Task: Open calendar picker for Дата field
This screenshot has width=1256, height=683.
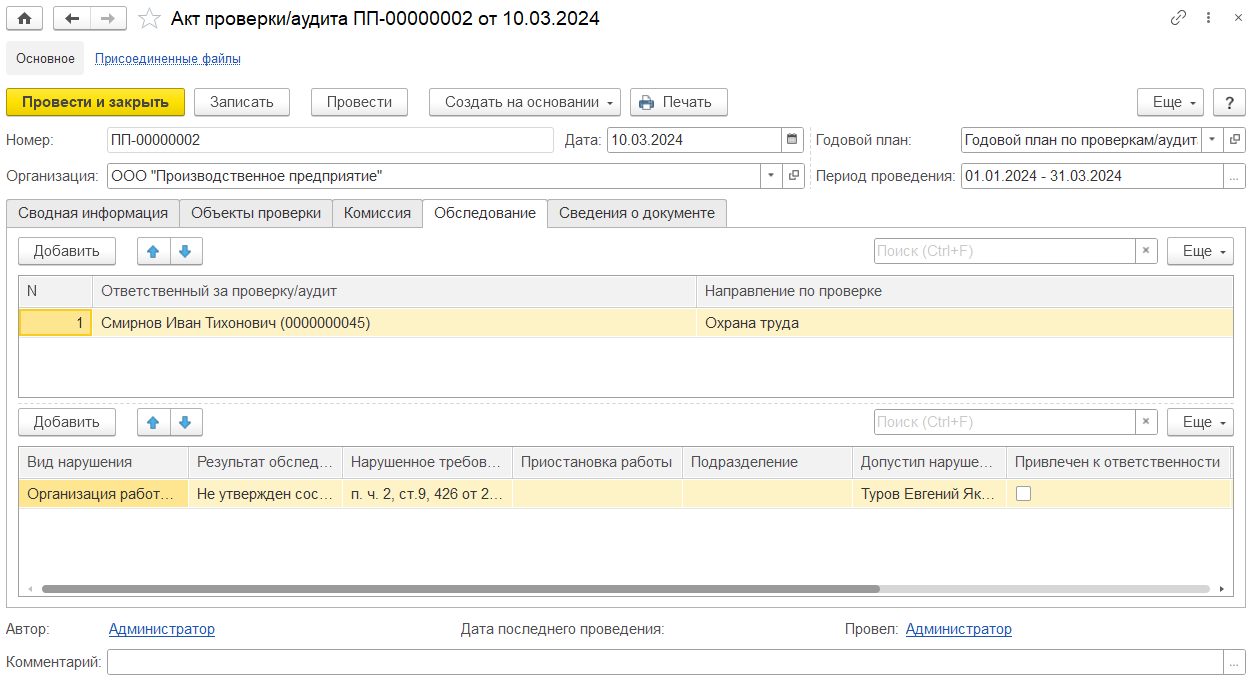Action: point(792,140)
